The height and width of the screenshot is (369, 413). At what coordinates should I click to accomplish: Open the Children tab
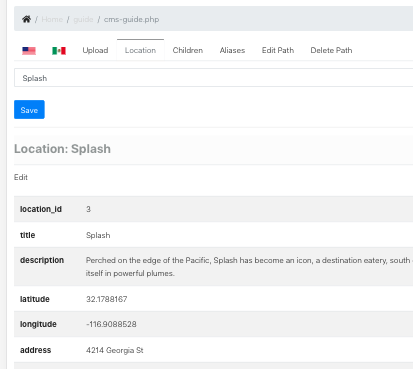tap(188, 50)
